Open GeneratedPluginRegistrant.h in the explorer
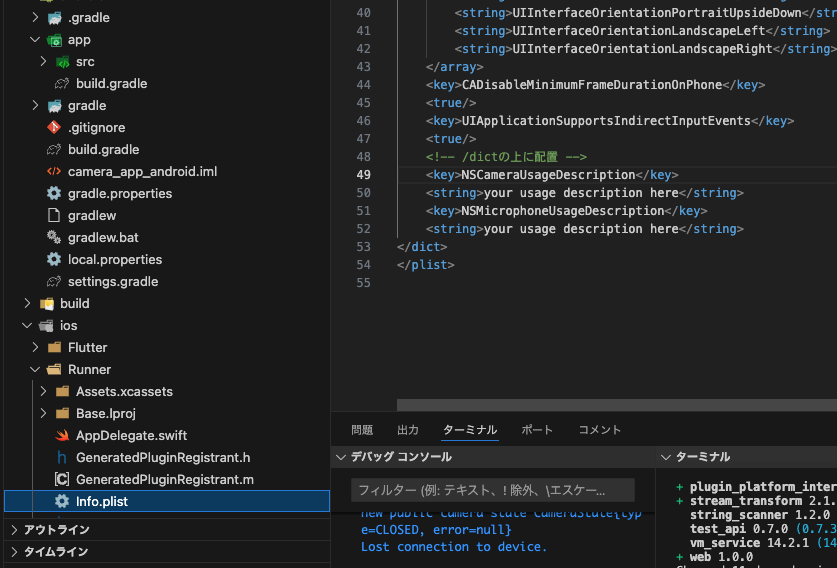 pos(163,457)
